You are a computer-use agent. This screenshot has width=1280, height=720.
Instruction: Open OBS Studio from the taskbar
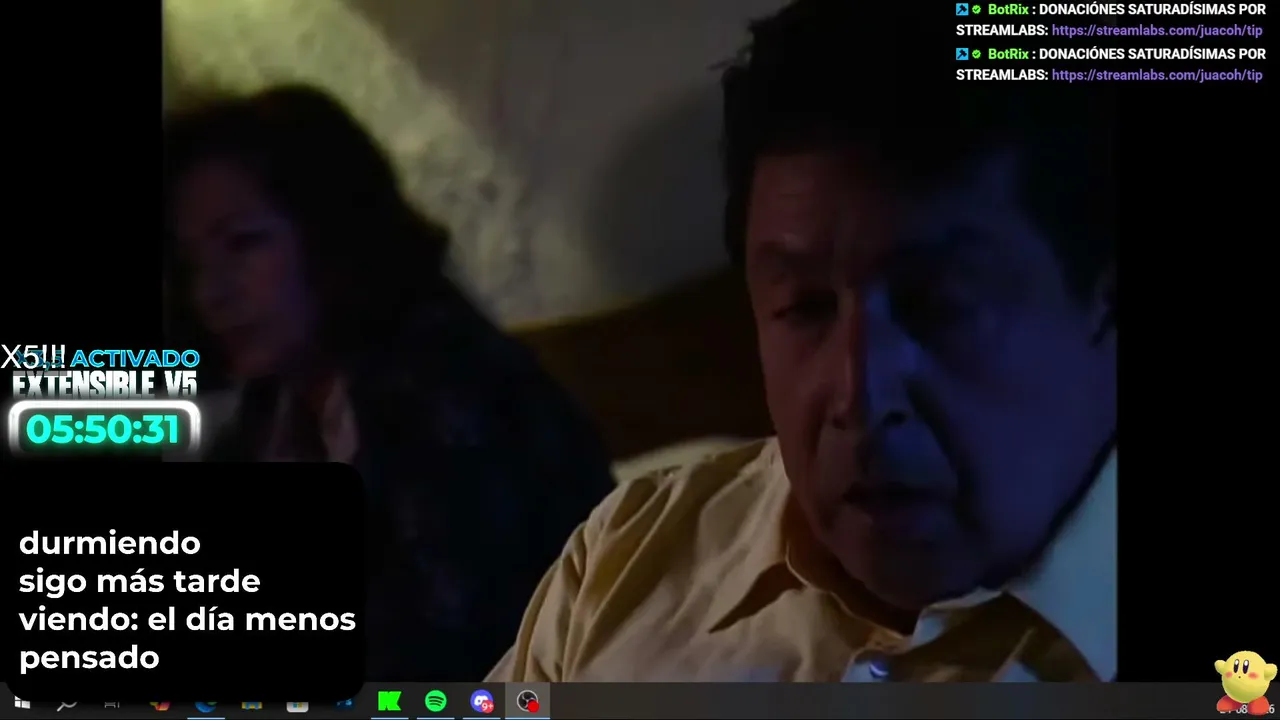528,702
